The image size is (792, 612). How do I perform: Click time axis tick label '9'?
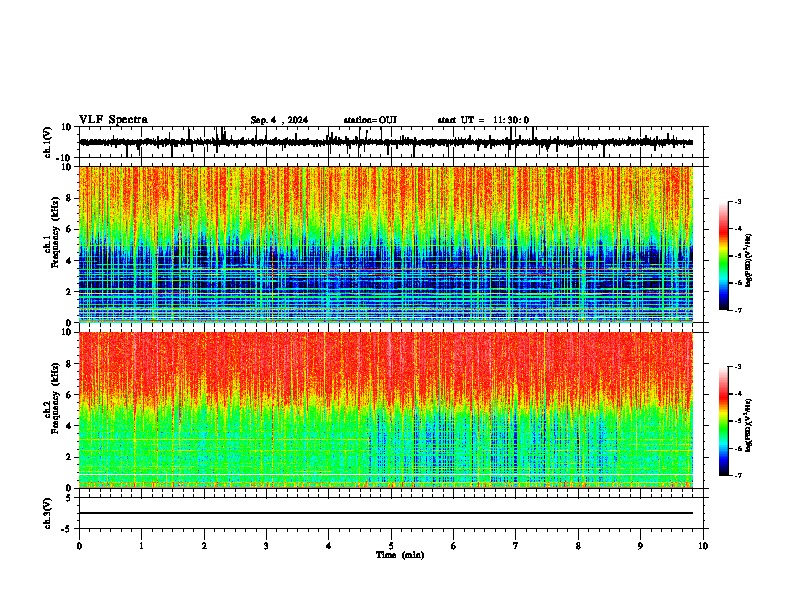tap(640, 546)
